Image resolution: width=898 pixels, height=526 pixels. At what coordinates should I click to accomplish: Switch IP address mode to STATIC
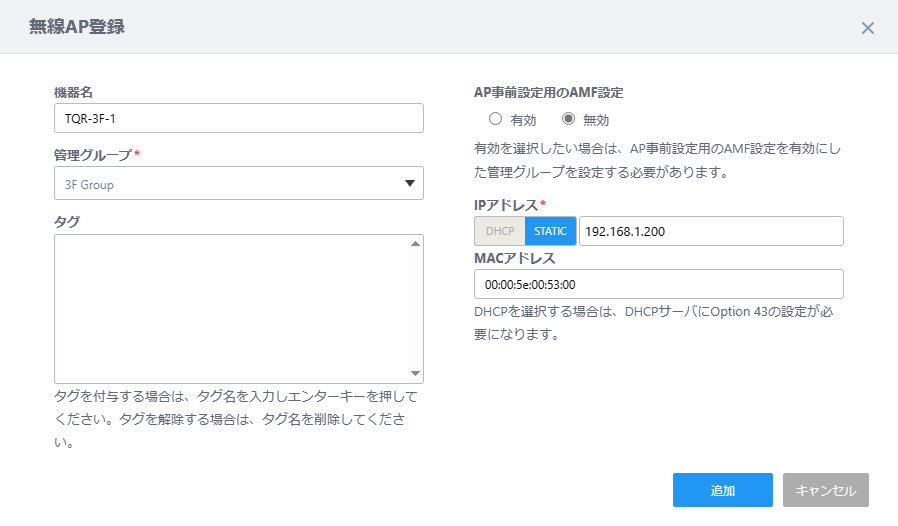coord(550,231)
